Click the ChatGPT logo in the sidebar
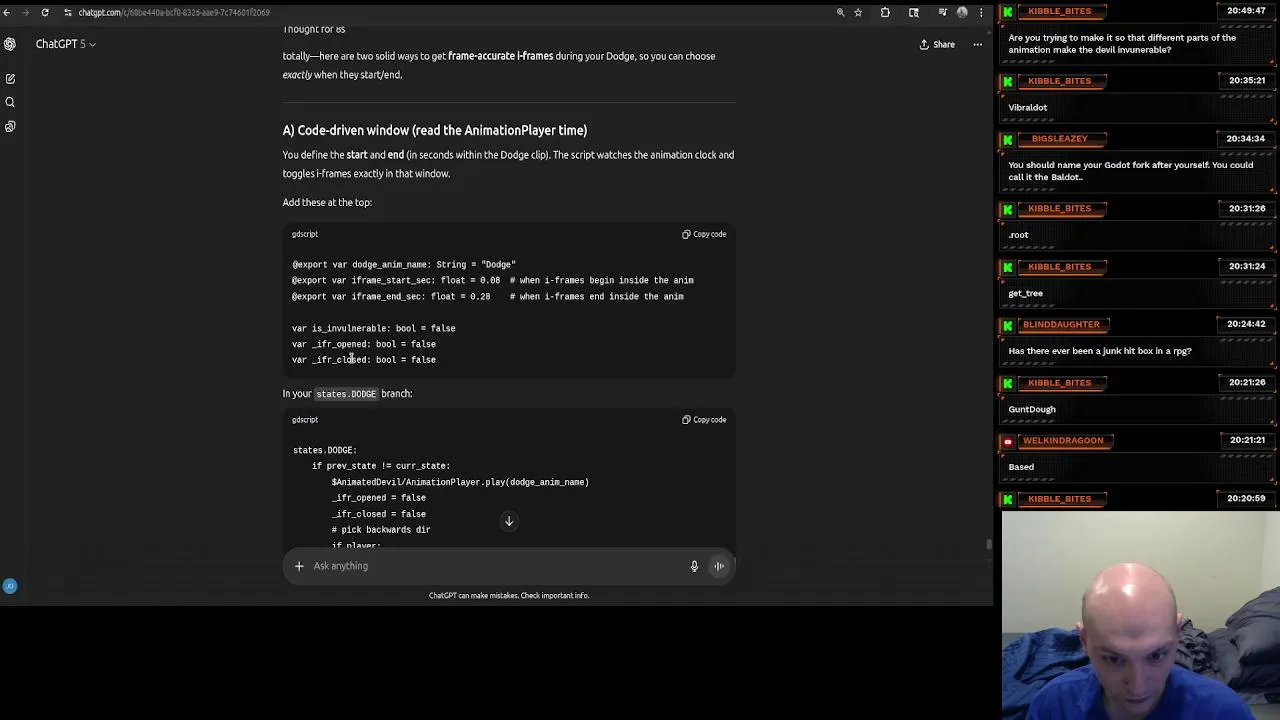1280x720 pixels. tap(10, 44)
